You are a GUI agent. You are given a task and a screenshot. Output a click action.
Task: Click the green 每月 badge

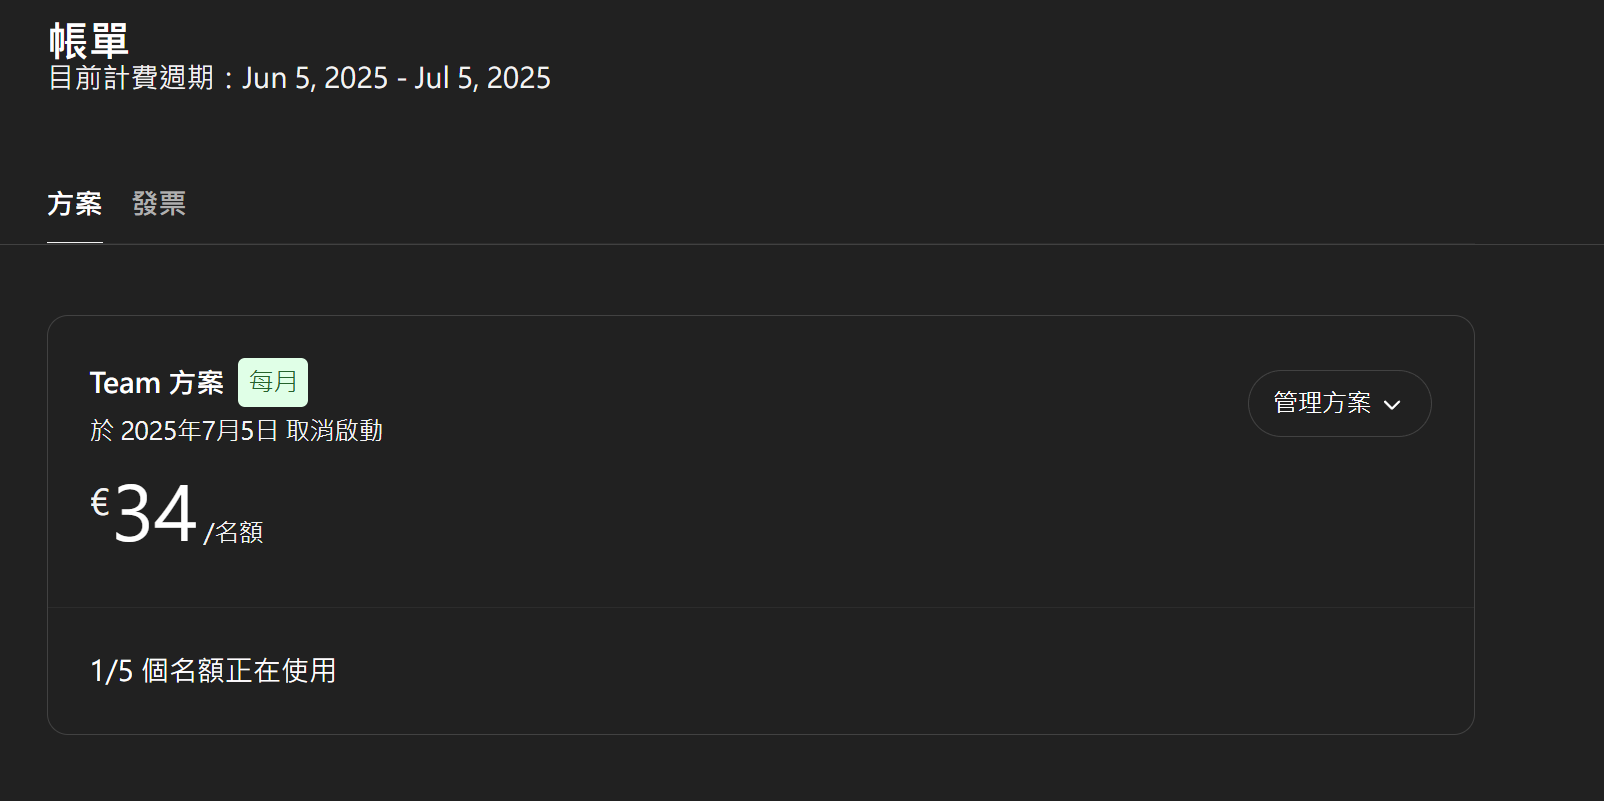click(x=273, y=382)
